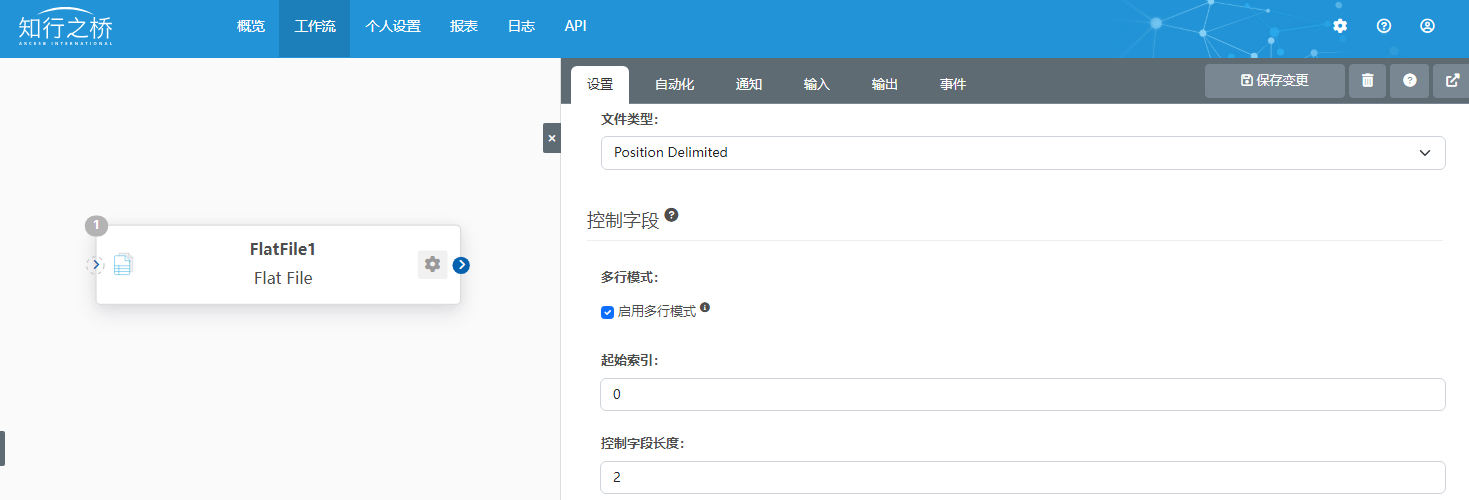Click help icon beside 控制字段 heading

click(x=671, y=215)
